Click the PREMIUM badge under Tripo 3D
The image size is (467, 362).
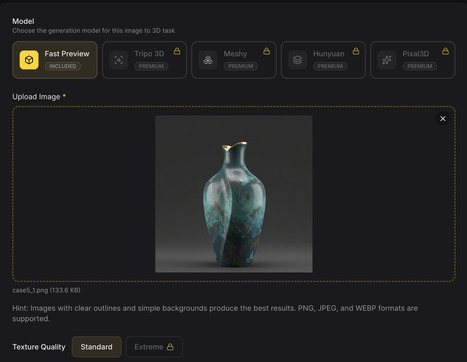[151, 66]
